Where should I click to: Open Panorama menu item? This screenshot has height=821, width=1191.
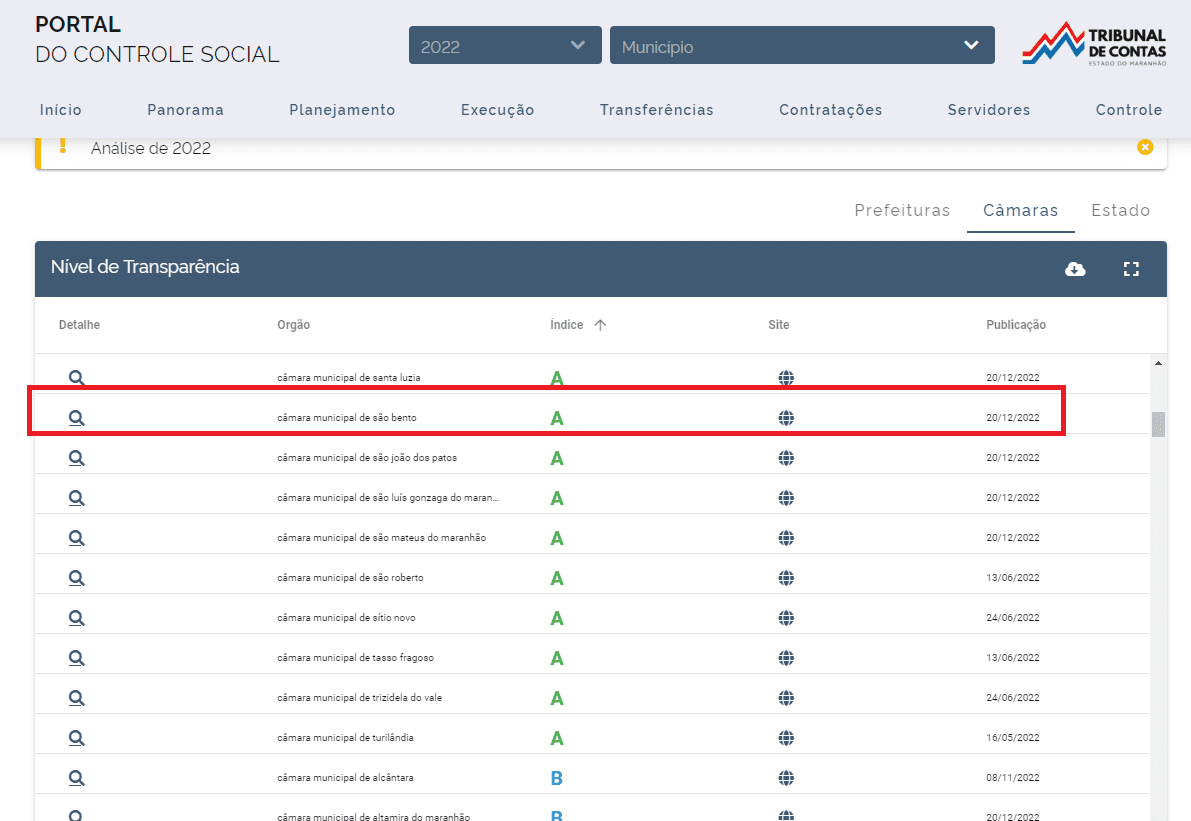tap(185, 110)
